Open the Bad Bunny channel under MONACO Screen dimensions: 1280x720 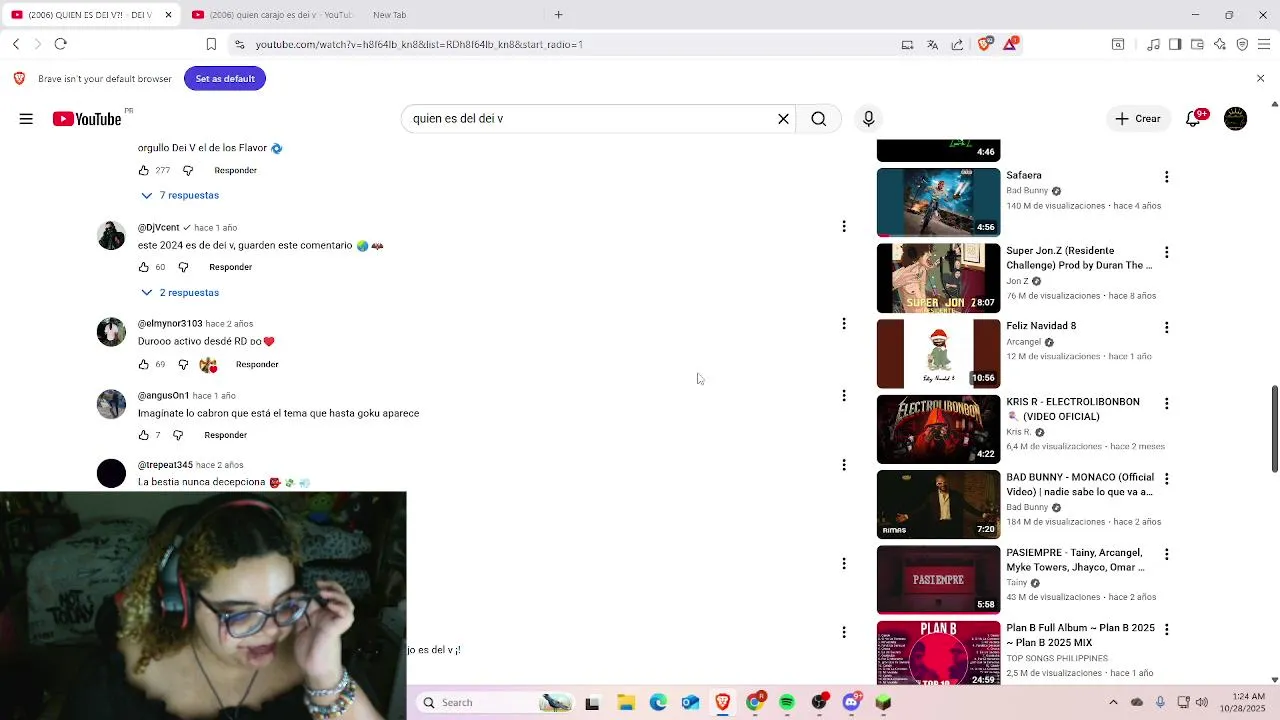coord(1026,507)
